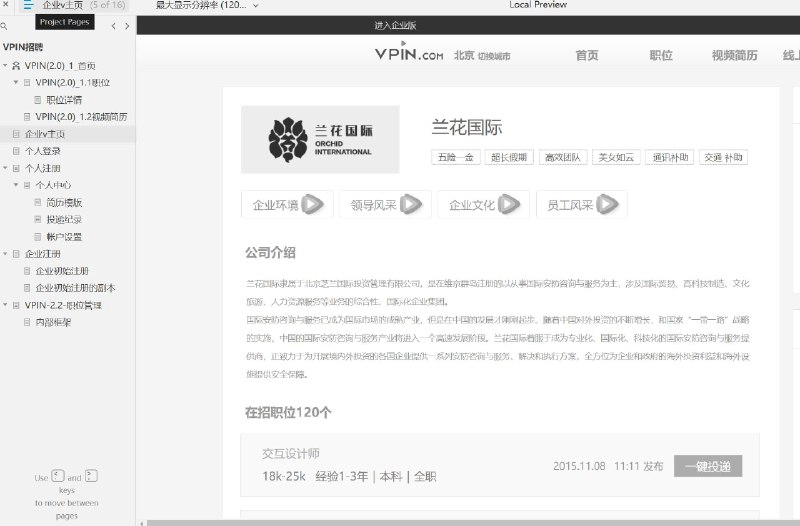Click the 兰花国际 company name heading
The height and width of the screenshot is (526, 800).
pos(467,128)
